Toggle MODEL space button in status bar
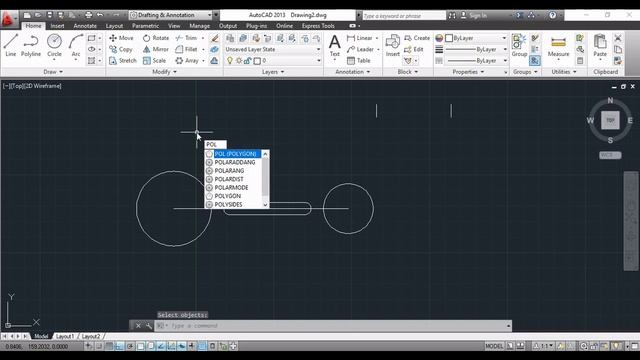 point(494,346)
